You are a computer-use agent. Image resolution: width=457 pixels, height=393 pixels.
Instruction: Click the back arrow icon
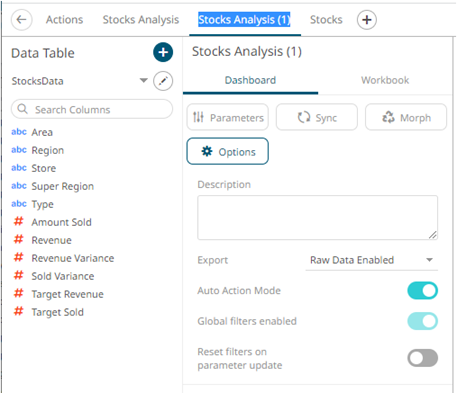pyautogui.click(x=22, y=20)
